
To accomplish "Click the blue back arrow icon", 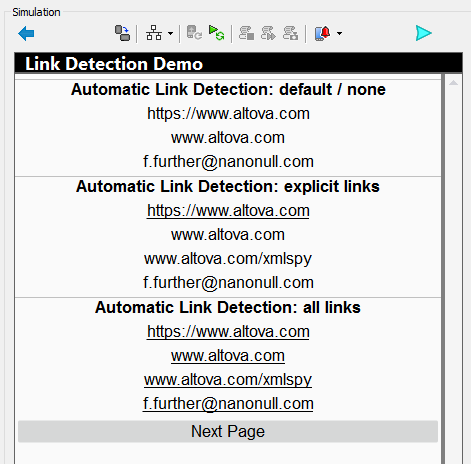I will pyautogui.click(x=26, y=34).
